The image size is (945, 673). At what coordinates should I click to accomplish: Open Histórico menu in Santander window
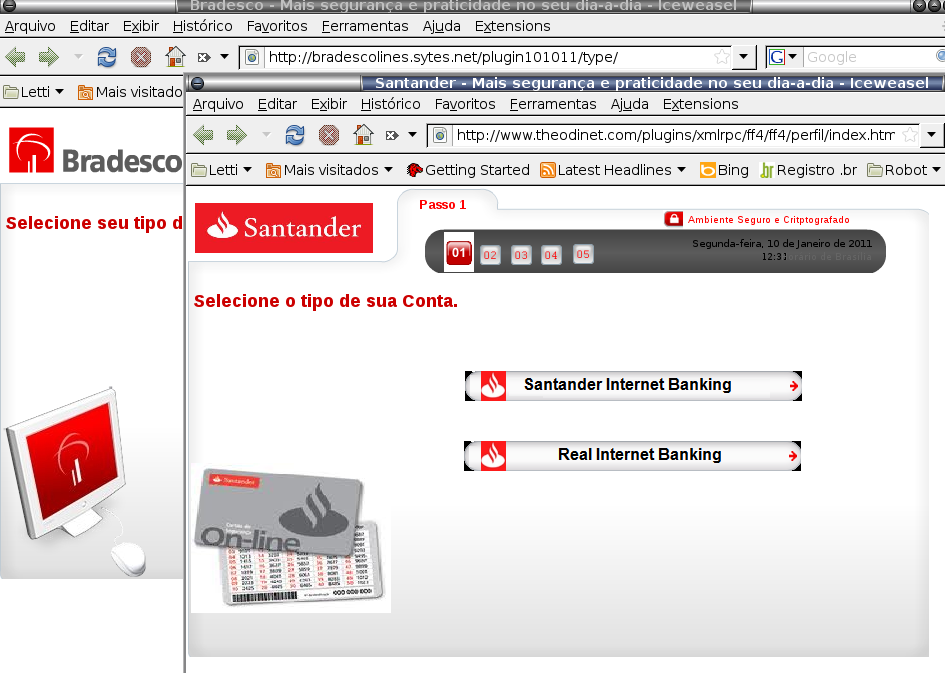pyautogui.click(x=391, y=104)
